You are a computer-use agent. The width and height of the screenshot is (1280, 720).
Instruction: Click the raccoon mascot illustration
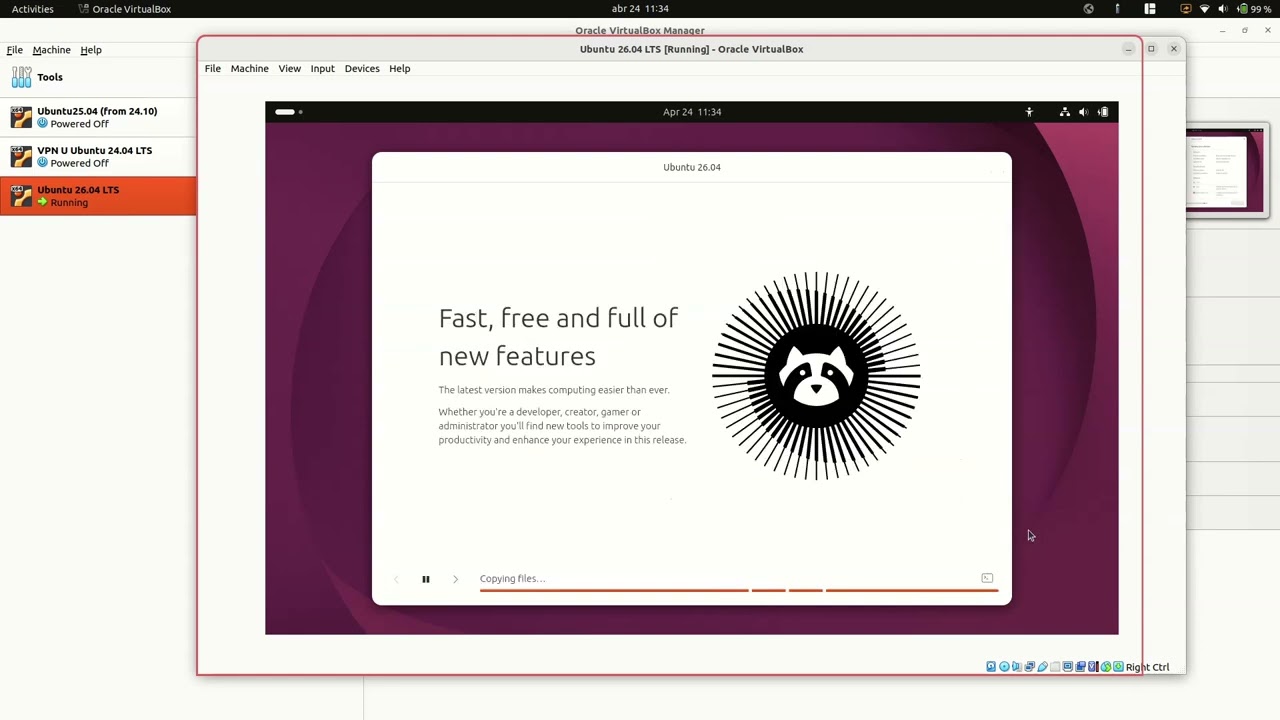click(x=816, y=375)
